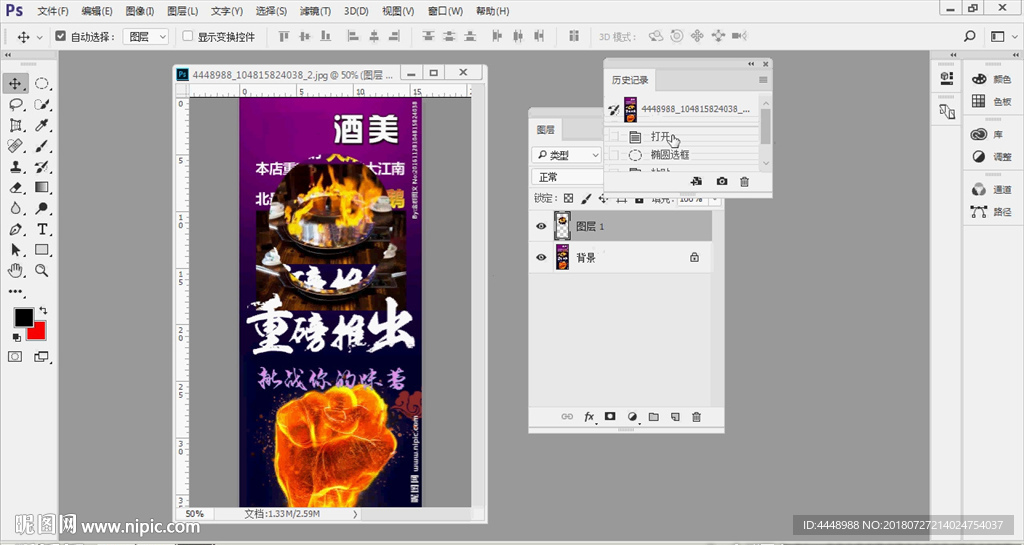The width and height of the screenshot is (1024, 545).
Task: Enable the 显示变换控件 checkbox
Action: point(187,37)
